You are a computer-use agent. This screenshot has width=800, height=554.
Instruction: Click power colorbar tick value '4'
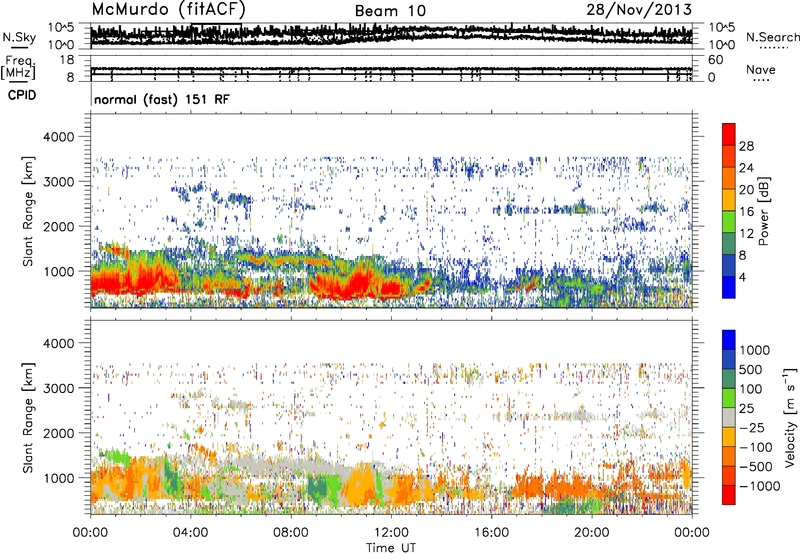742,277
